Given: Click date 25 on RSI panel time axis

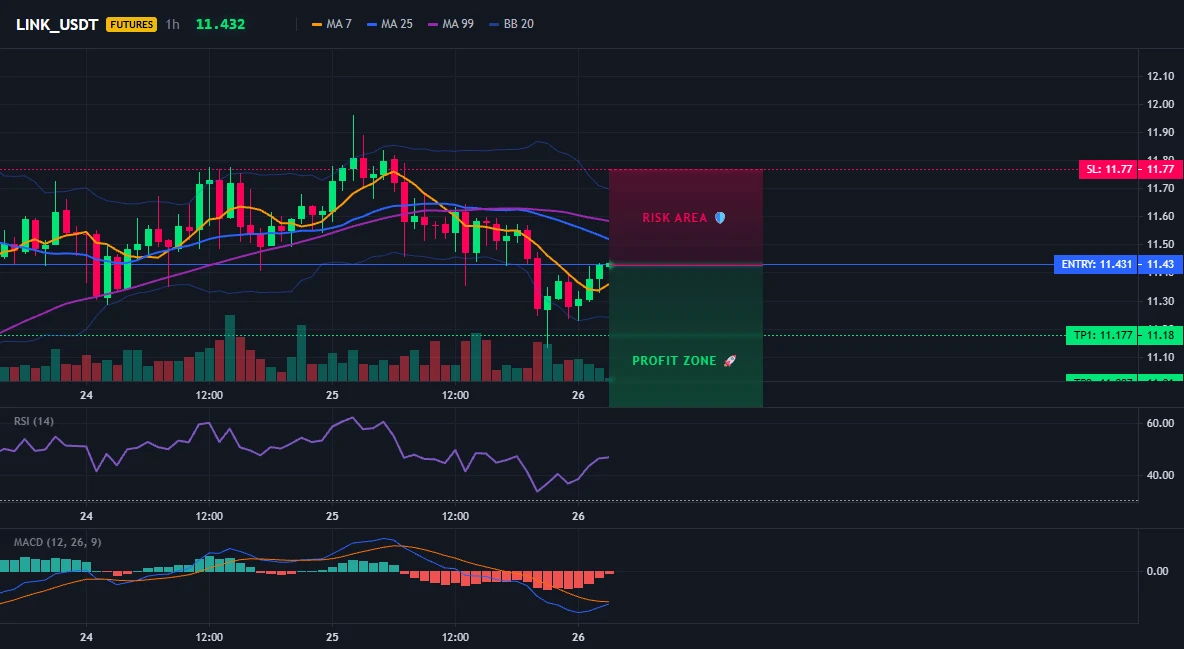Looking at the screenshot, I should pos(332,516).
